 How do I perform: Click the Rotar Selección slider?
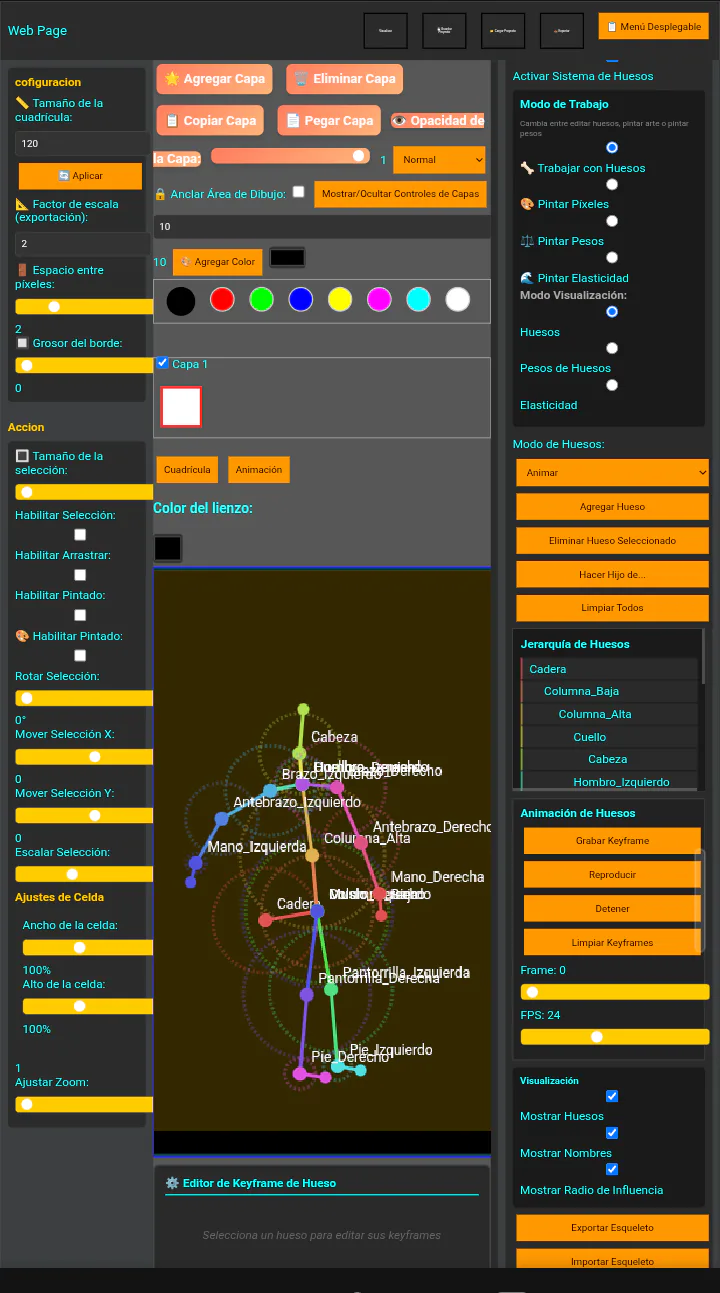(x=84, y=698)
